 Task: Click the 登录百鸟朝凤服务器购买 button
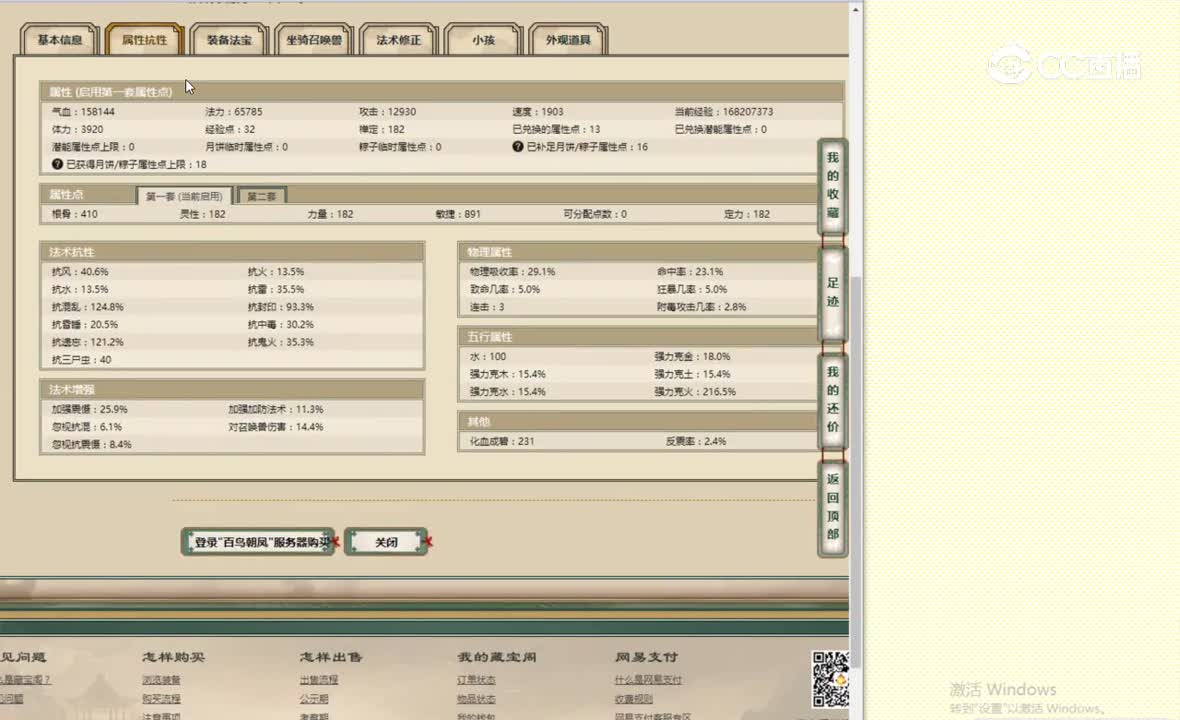259,542
